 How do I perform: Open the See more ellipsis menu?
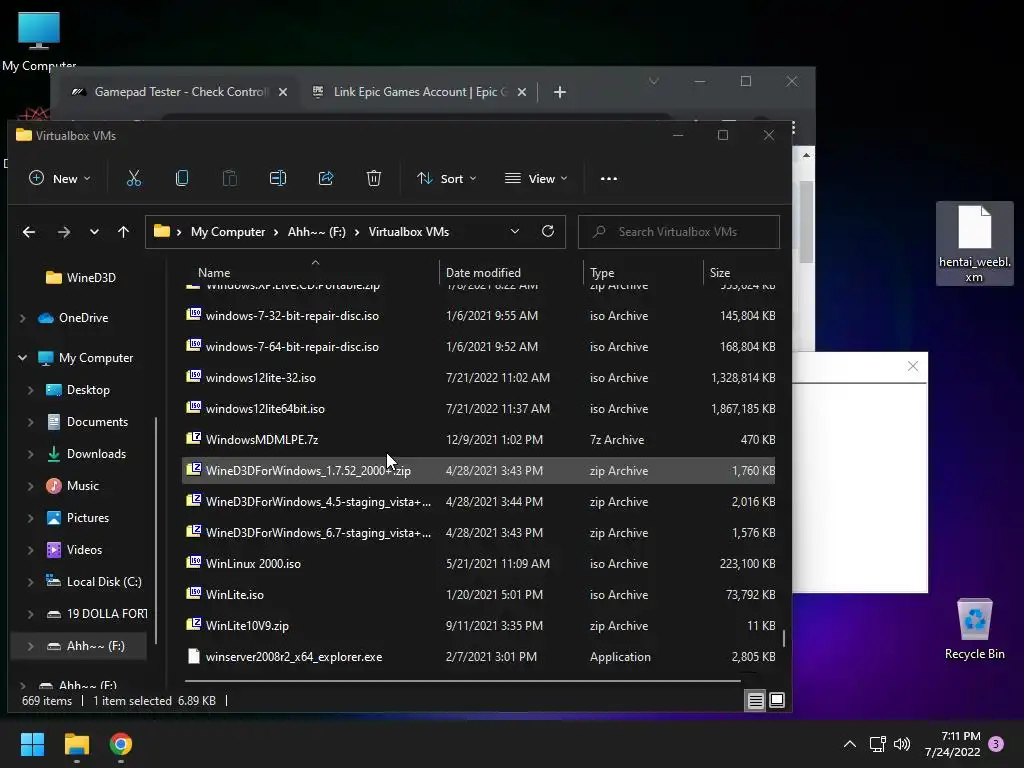pyautogui.click(x=609, y=178)
